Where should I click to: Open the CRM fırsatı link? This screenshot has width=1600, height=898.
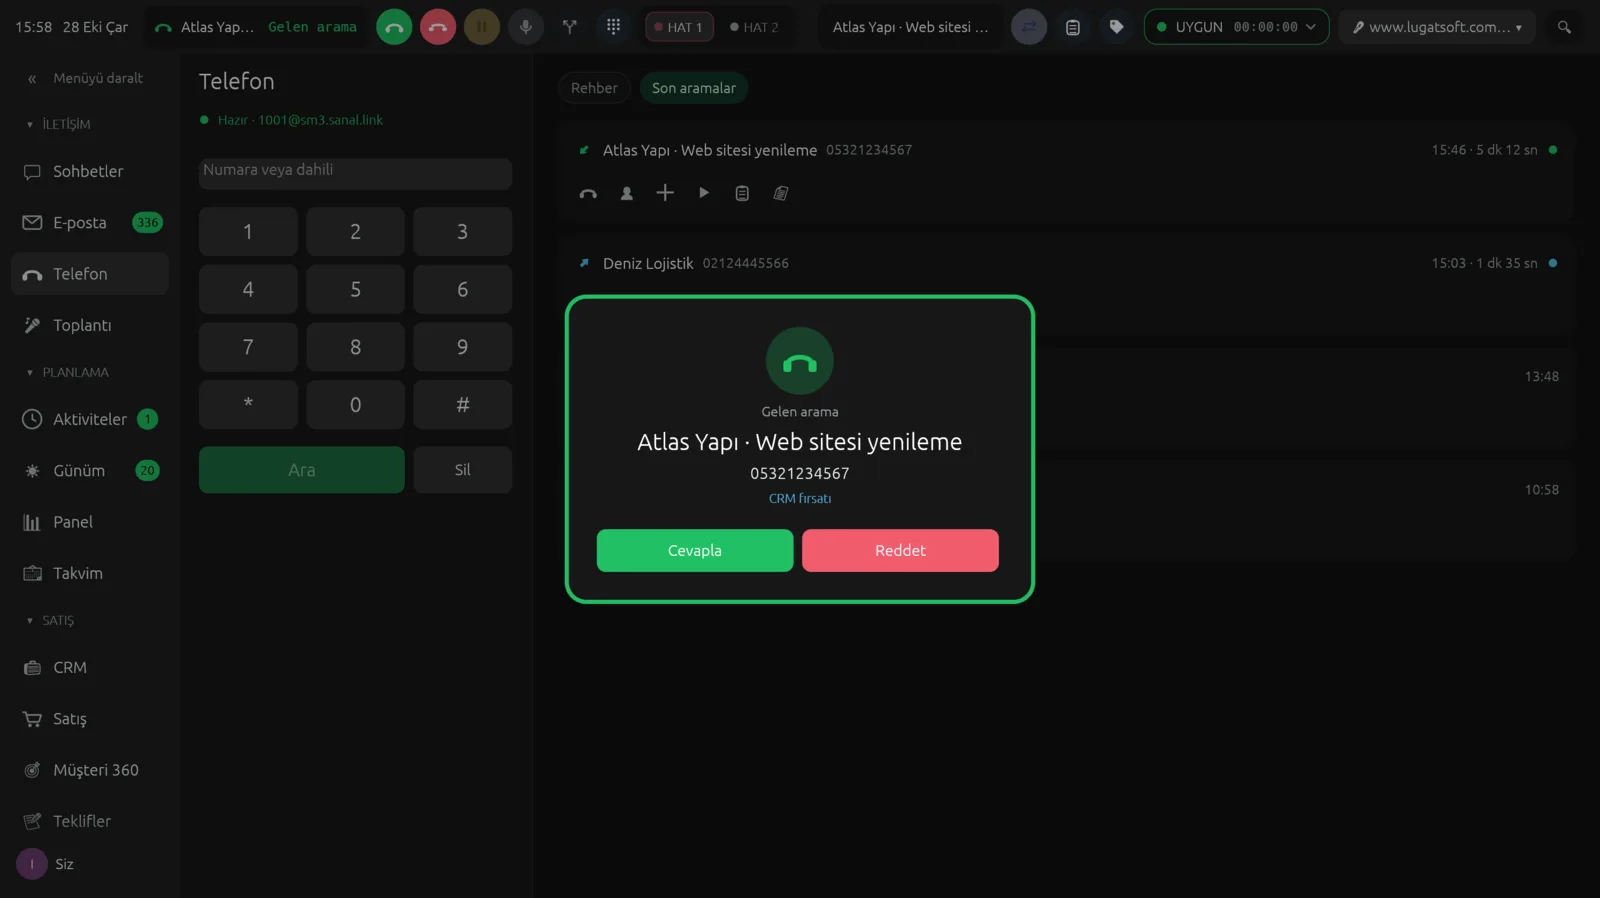[800, 498]
